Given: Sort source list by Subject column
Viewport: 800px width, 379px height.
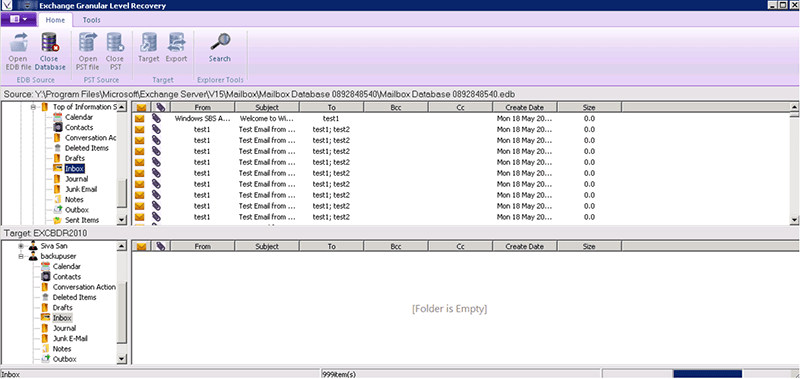Looking at the screenshot, I should [x=267, y=107].
